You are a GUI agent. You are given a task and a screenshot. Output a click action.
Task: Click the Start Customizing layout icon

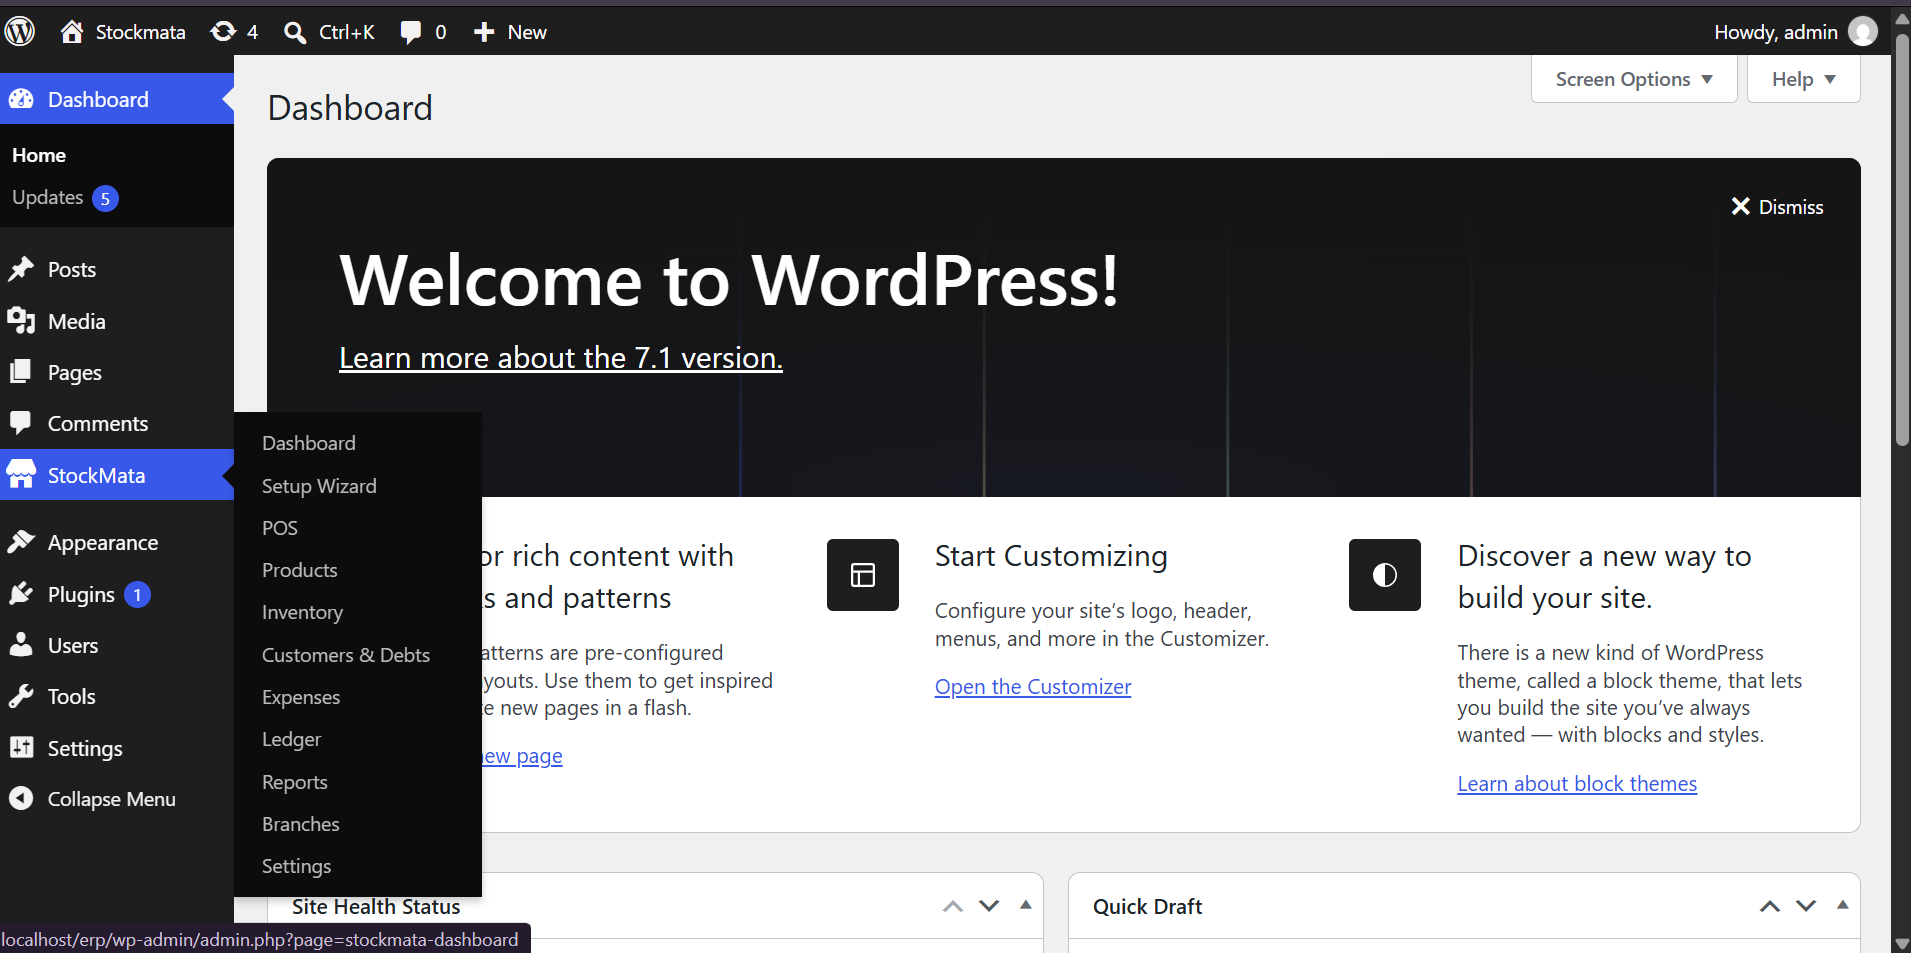click(x=863, y=575)
